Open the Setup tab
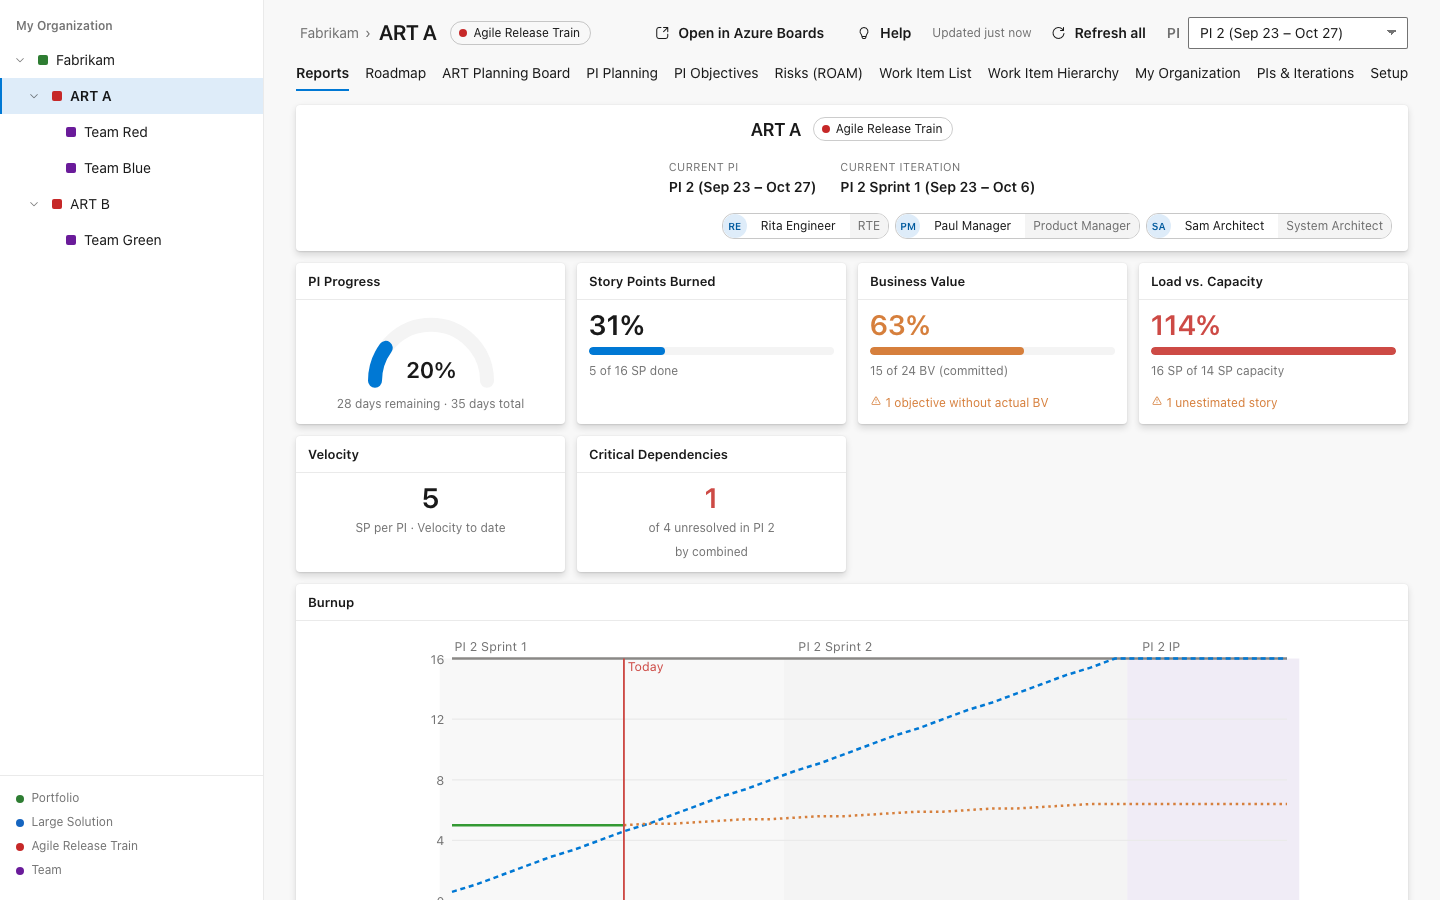The height and width of the screenshot is (900, 1440). [1389, 73]
